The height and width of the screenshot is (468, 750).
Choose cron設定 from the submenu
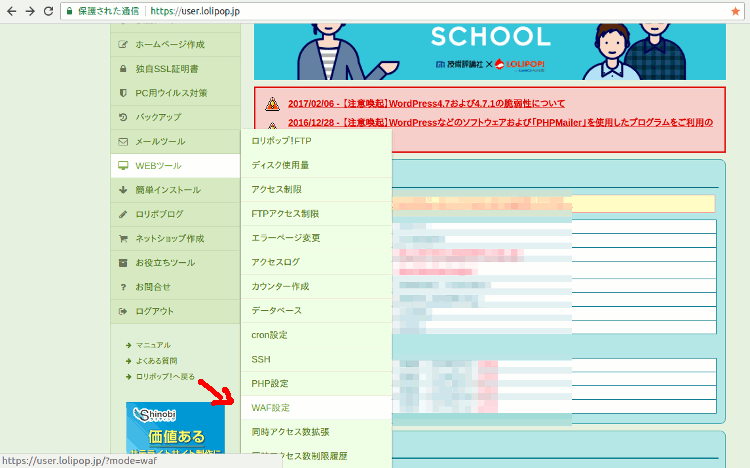pyautogui.click(x=316, y=335)
